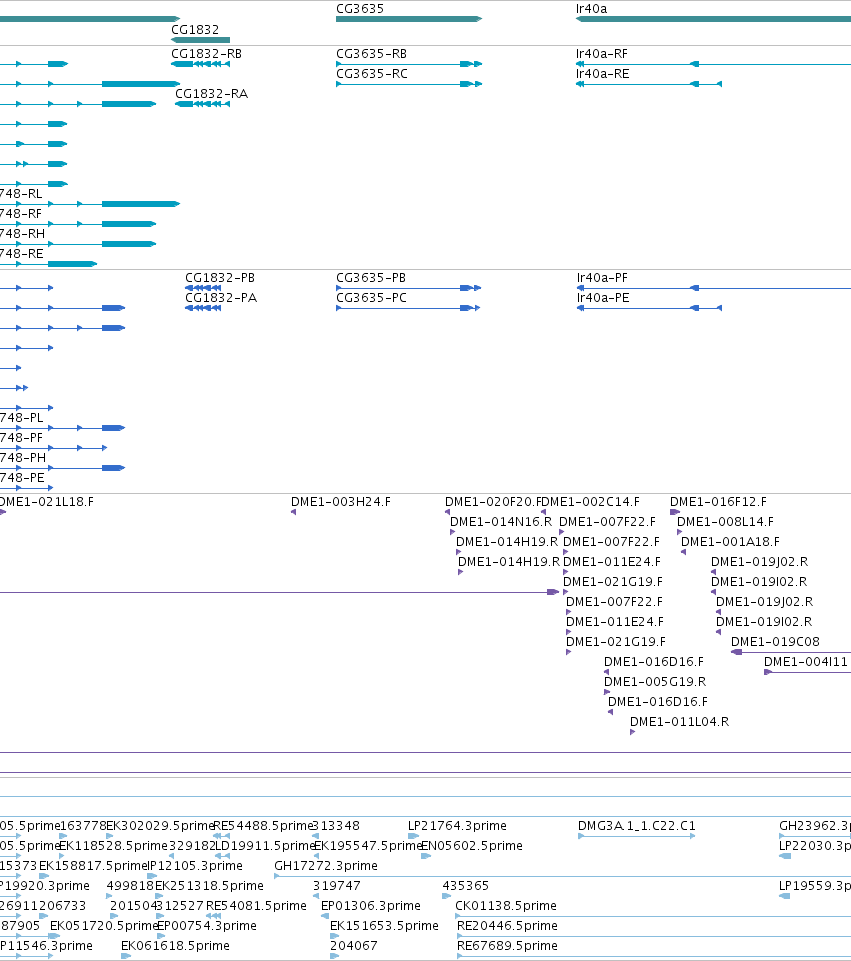
Task: Select EST label EK061618.5prime
Action: [x=175, y=946]
